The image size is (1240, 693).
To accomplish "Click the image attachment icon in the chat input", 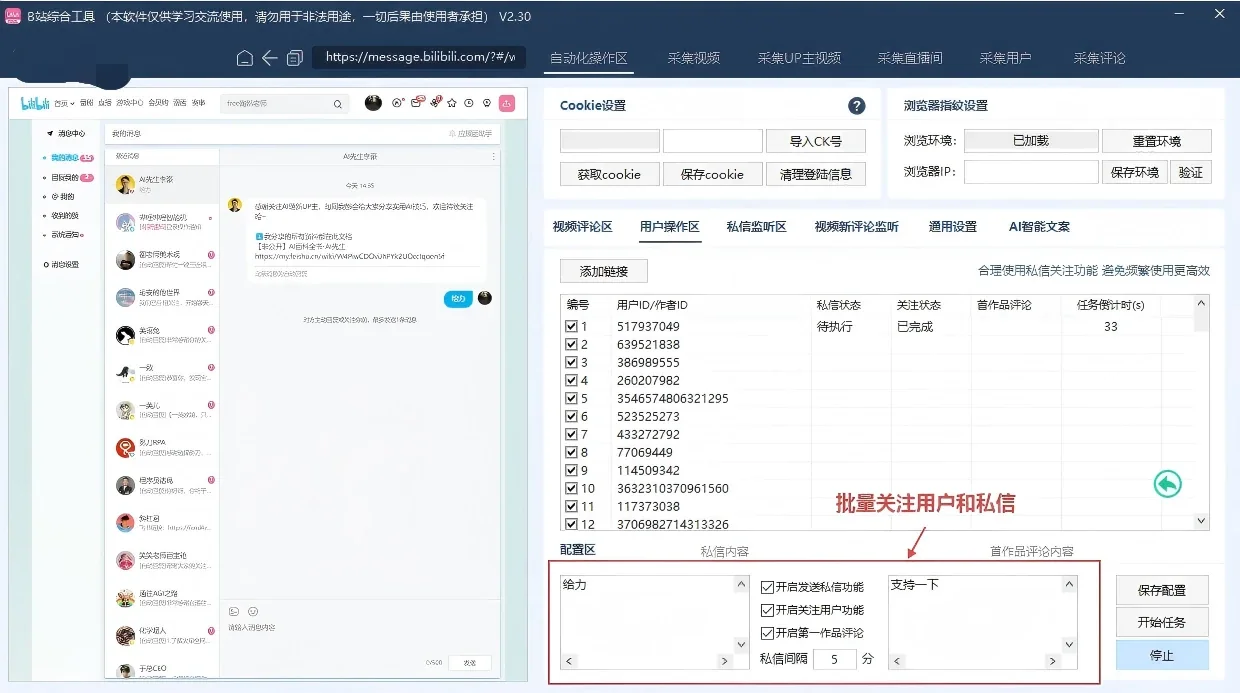I will click(x=234, y=612).
